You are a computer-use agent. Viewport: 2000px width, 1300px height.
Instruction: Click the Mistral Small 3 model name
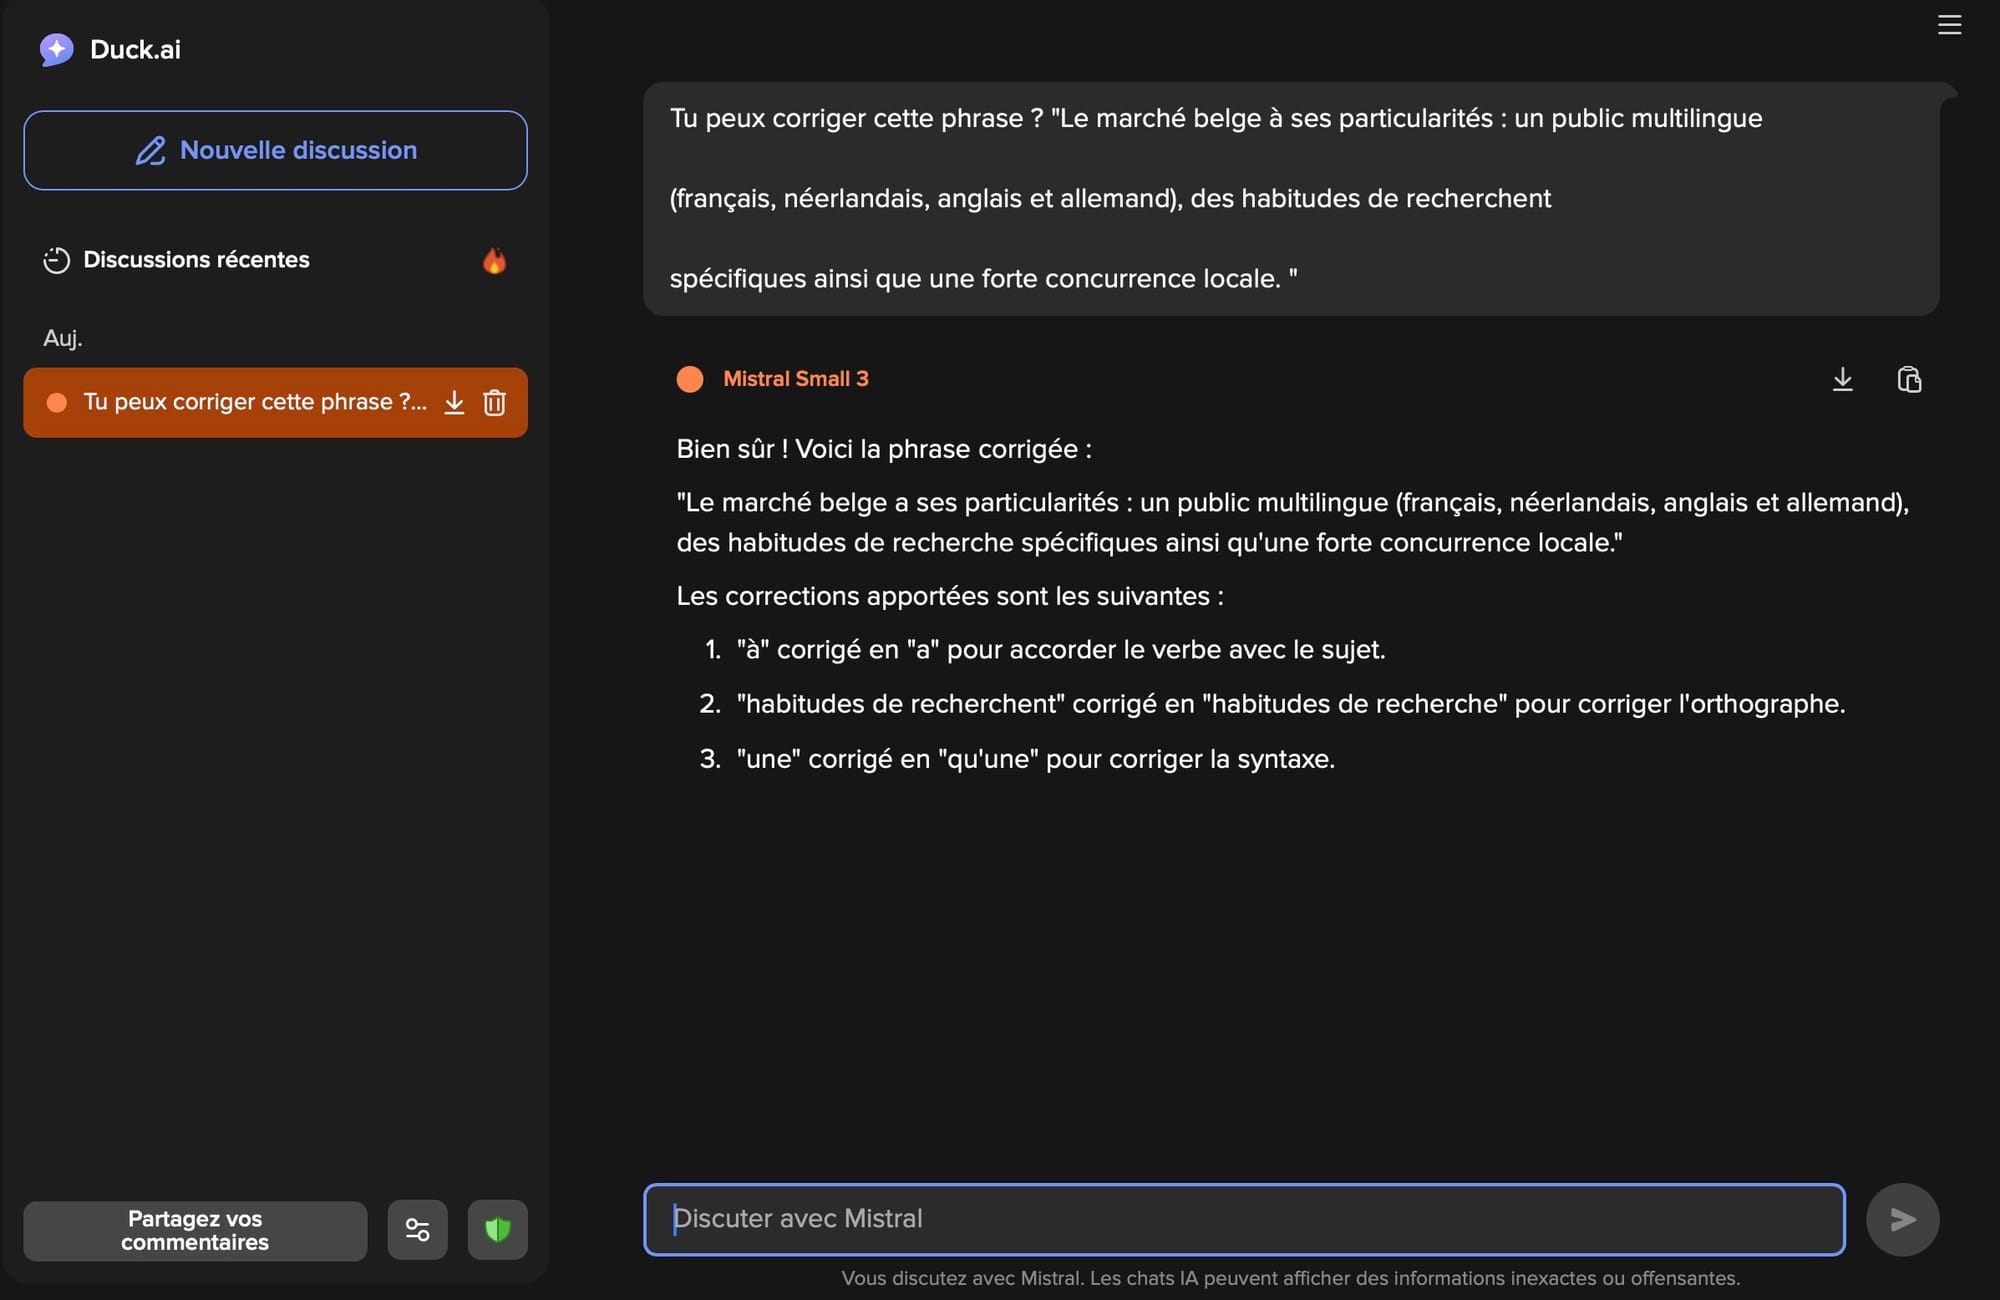point(795,379)
